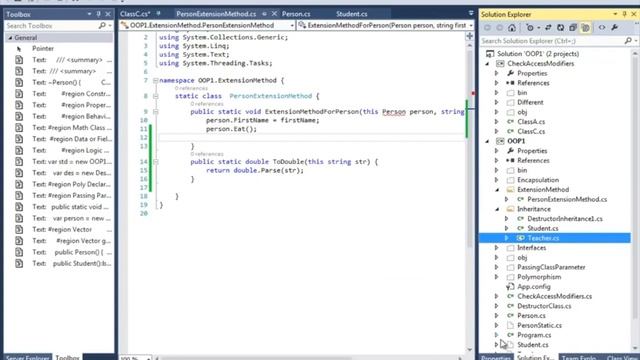Collapse the ExtensionMethod folder
Screen dimensions: 640x360
497,190
